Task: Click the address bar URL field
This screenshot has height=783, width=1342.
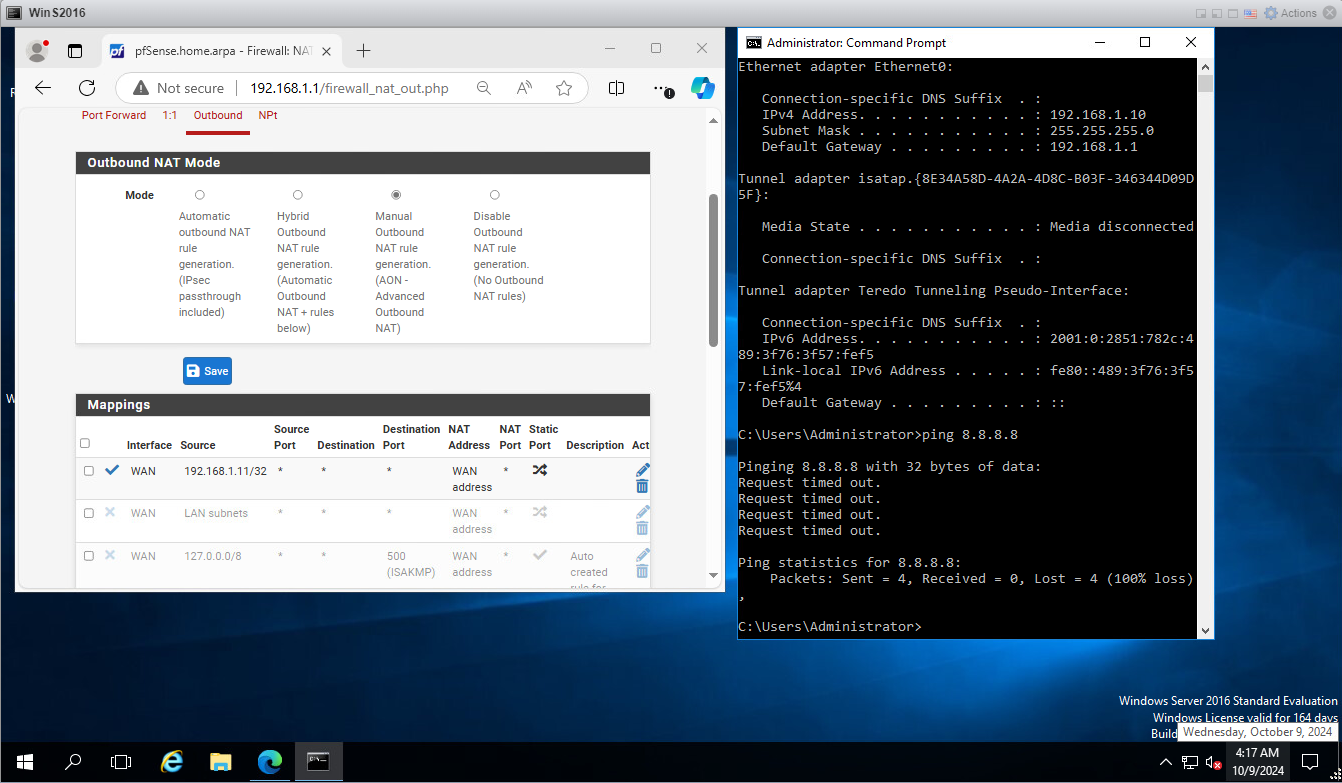Action: (x=349, y=88)
